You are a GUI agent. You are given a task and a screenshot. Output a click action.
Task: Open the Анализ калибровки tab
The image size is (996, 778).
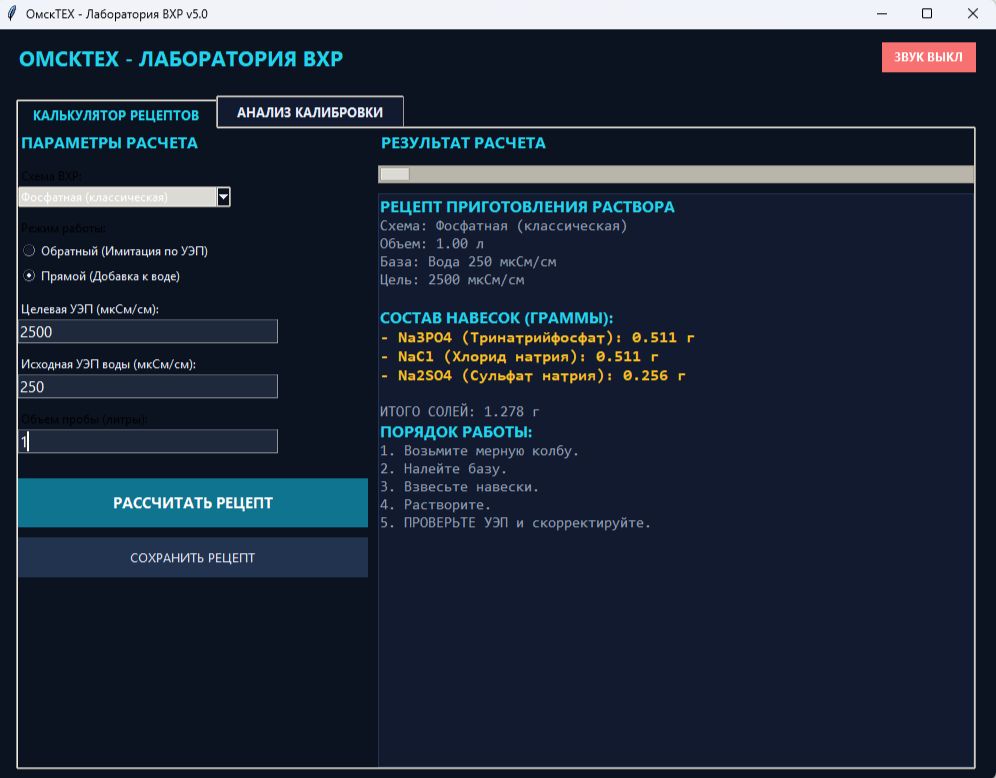[310, 112]
